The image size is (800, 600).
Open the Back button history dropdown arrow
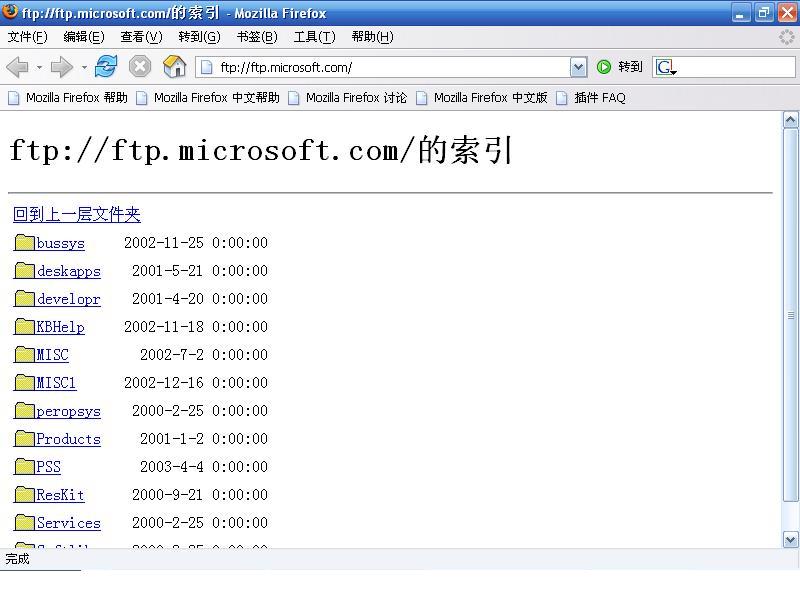pyautogui.click(x=39, y=67)
